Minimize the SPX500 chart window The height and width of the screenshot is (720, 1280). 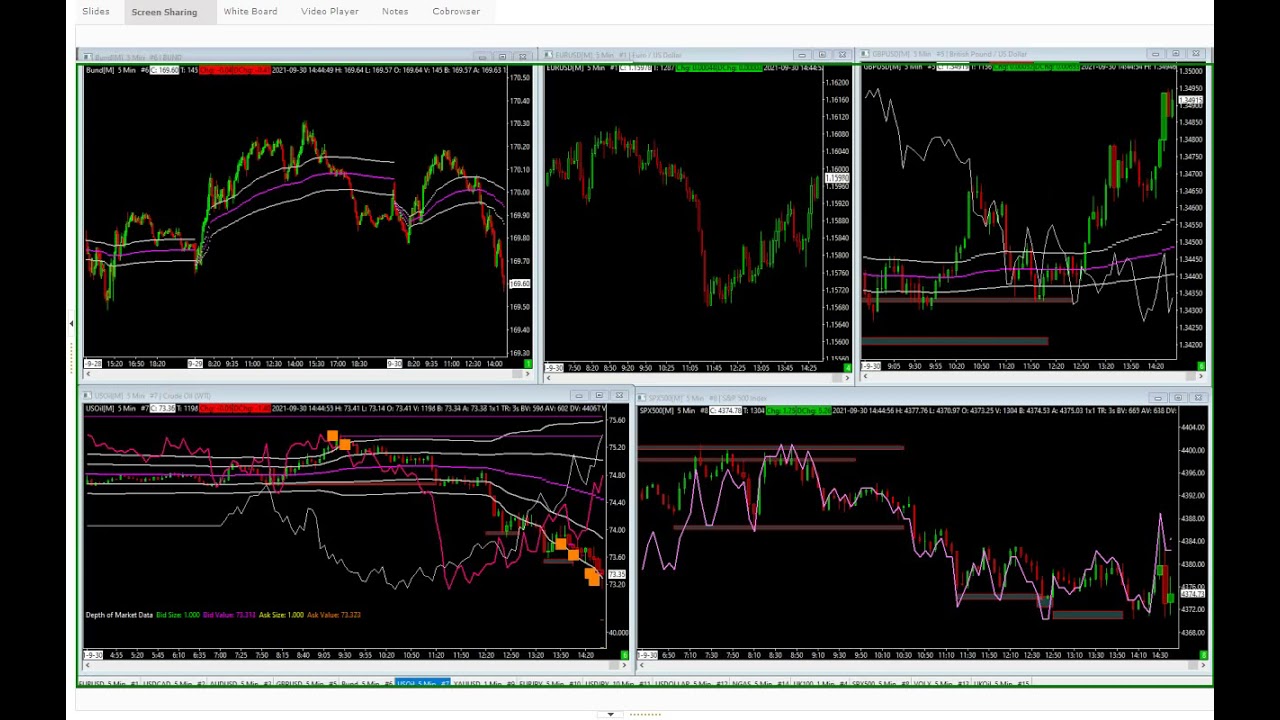coord(1157,398)
